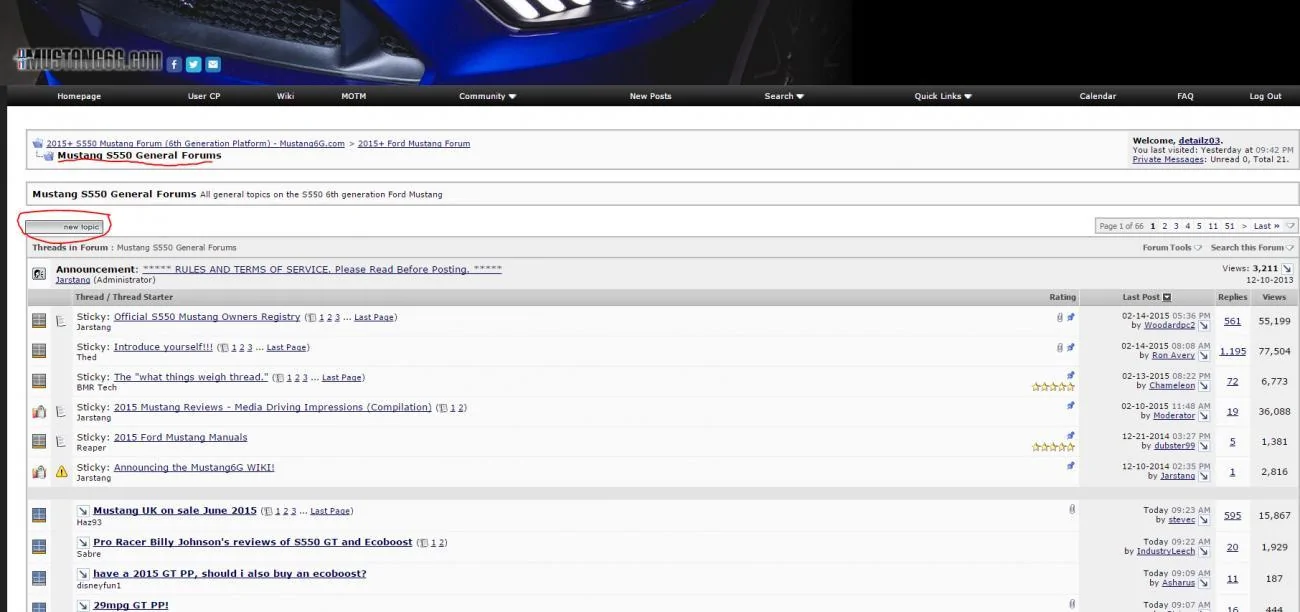Open the detailz03 profile link
Viewport: 1300px width, 612px height.
(1199, 141)
